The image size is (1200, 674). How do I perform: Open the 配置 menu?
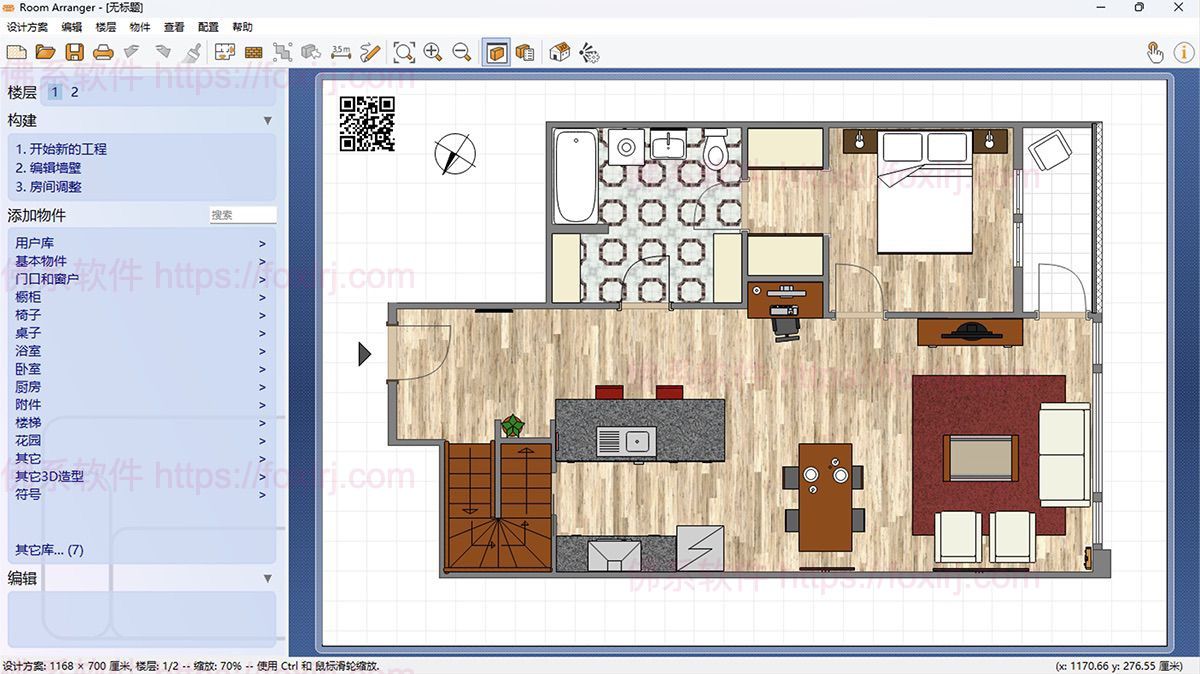(208, 27)
